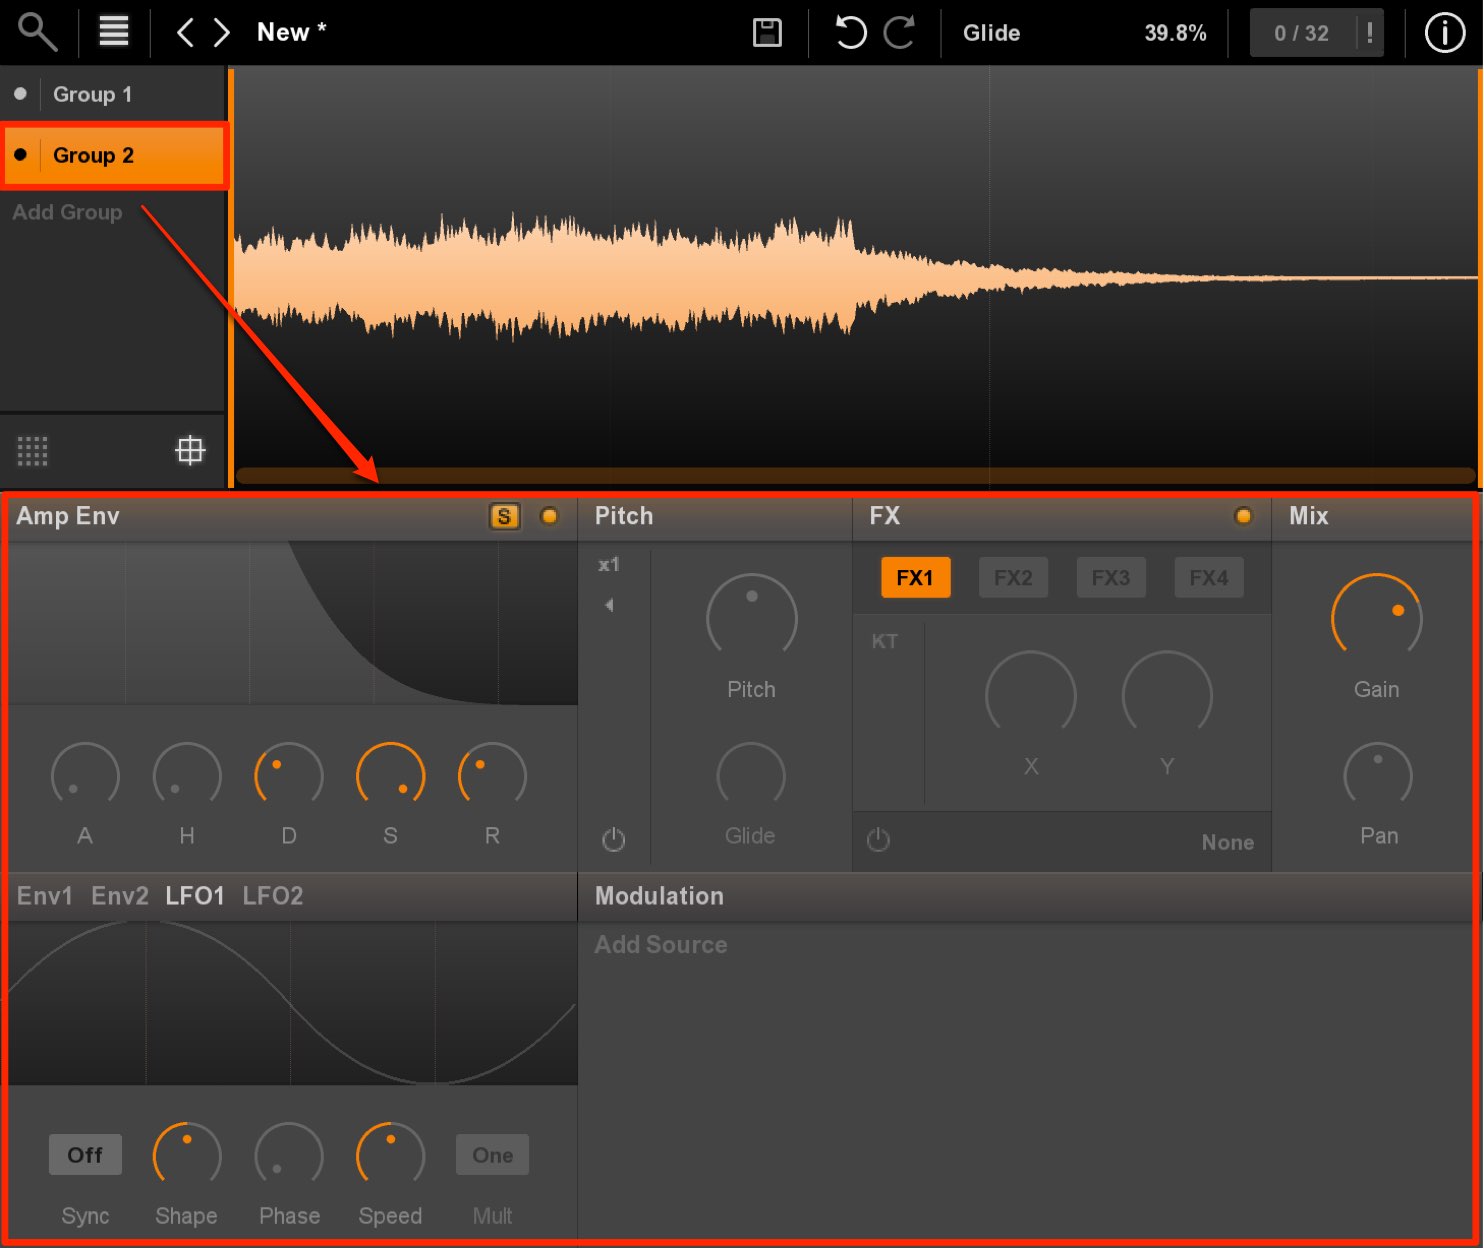
Task: Toggle the Amp Env S button
Action: click(504, 516)
